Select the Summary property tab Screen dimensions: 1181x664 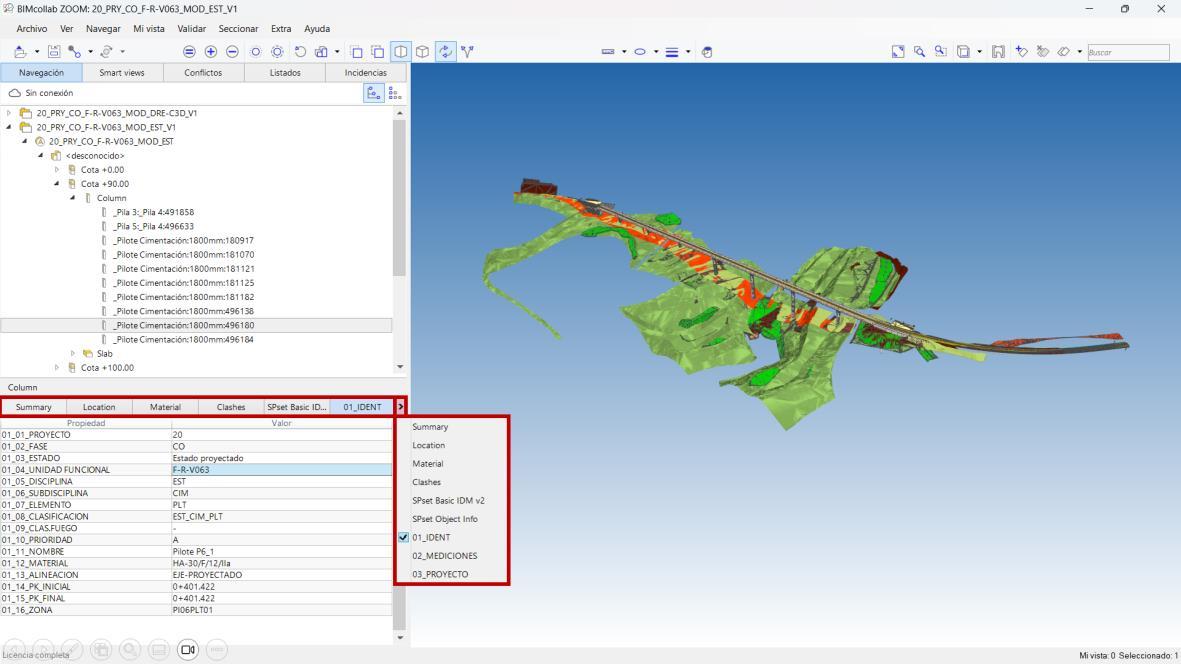(34, 407)
